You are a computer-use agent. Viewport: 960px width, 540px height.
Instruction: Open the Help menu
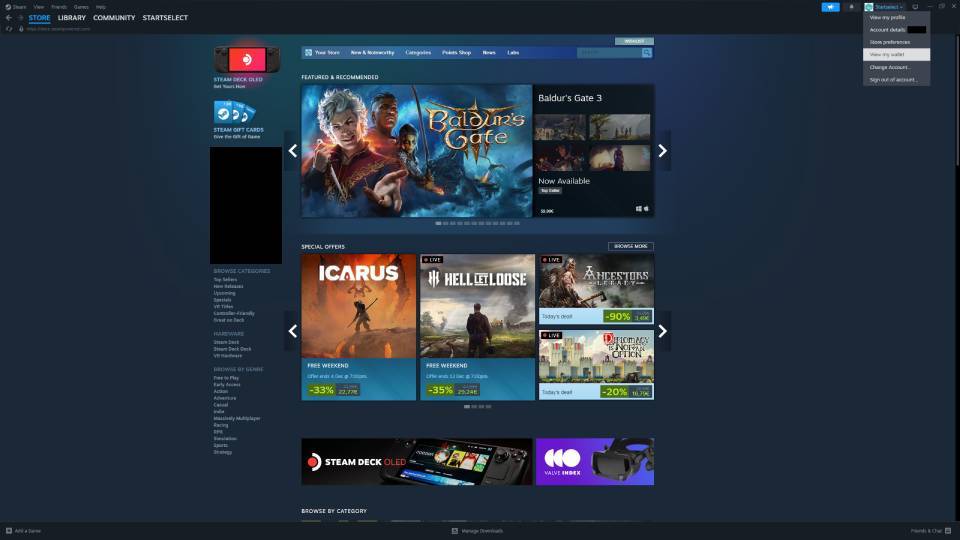point(100,7)
